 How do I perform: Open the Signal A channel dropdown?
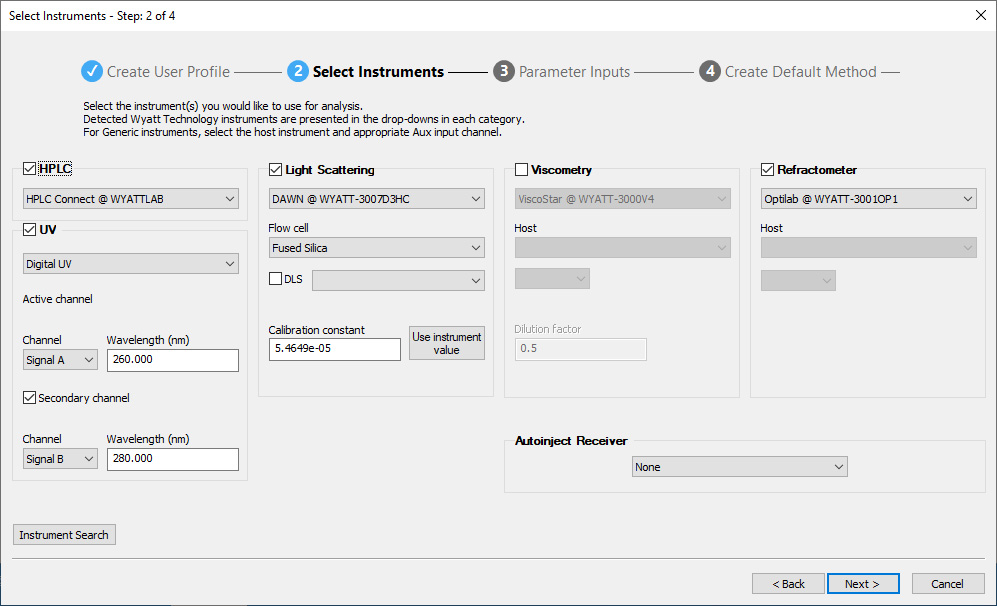[x=60, y=360]
